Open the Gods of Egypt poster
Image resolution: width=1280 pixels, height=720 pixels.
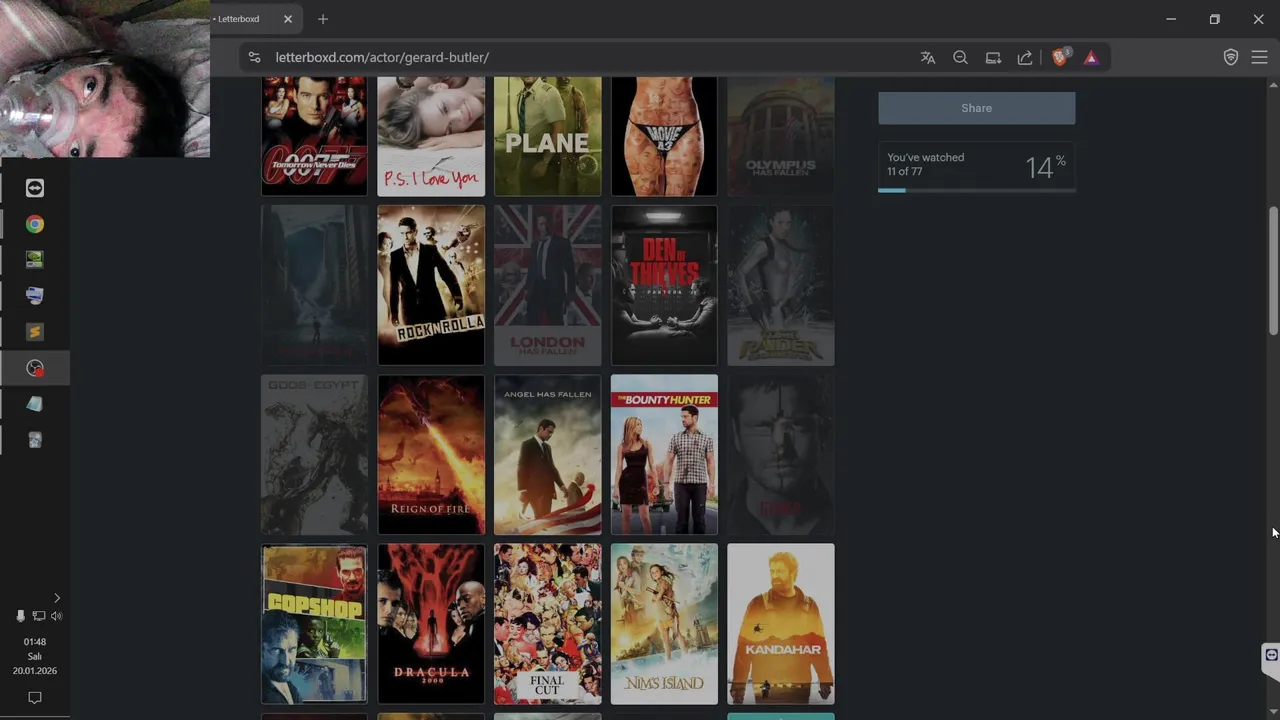(314, 455)
